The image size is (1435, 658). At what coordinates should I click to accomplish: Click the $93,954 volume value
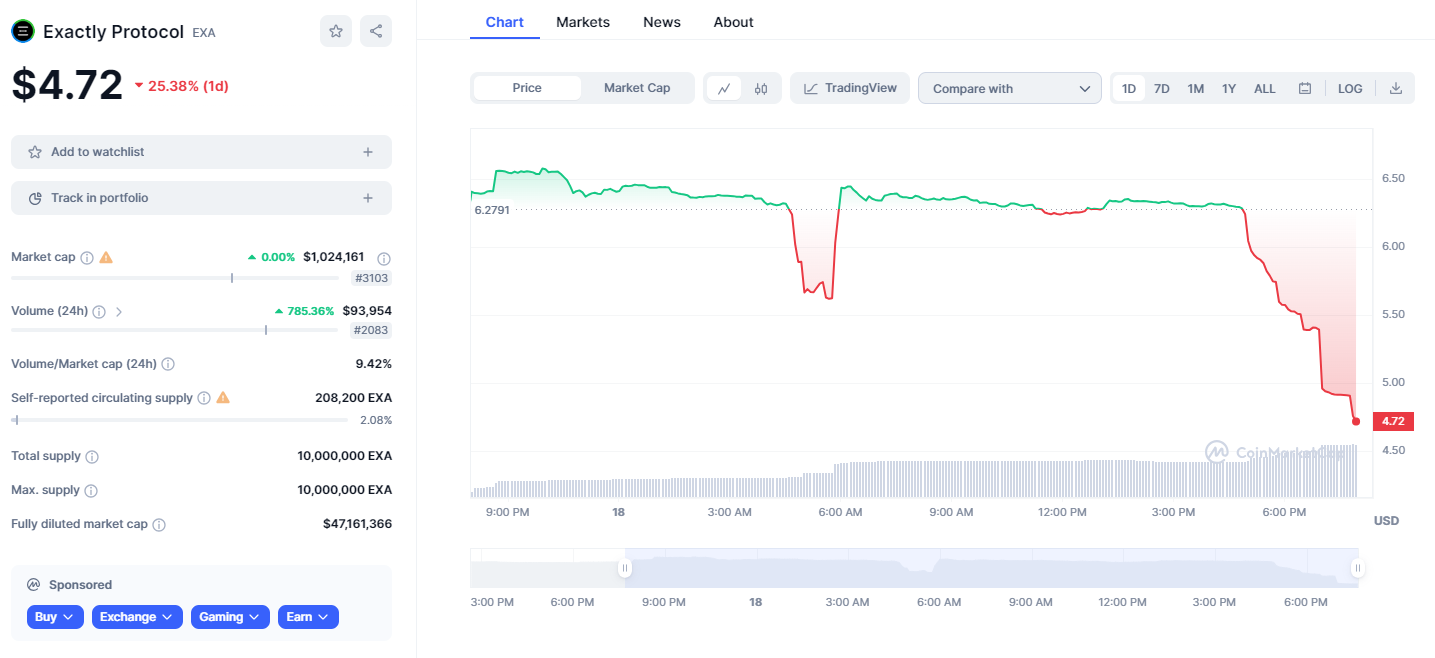[367, 311]
